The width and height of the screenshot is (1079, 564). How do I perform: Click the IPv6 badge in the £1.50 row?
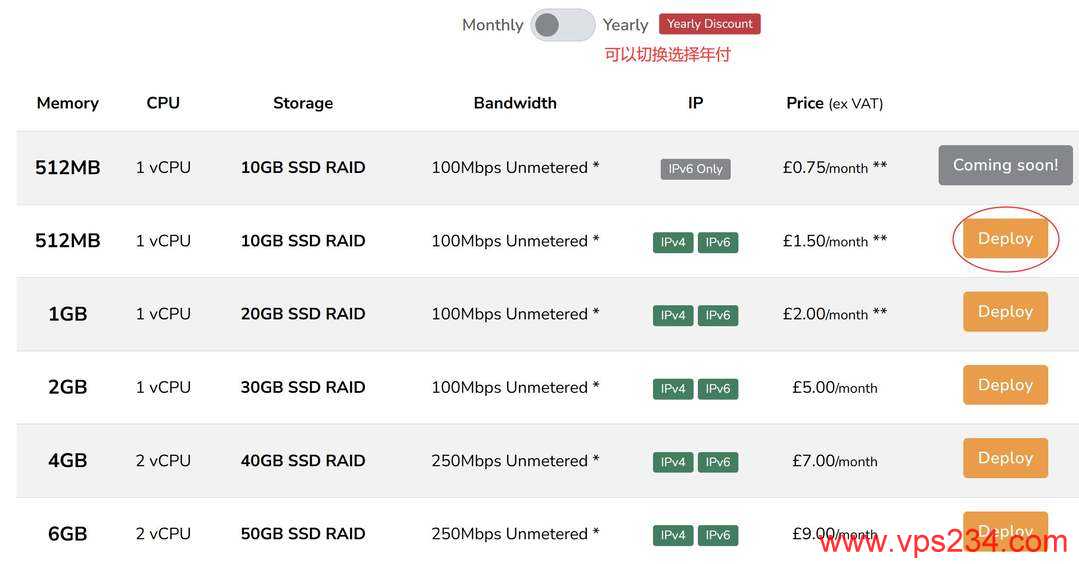(x=718, y=242)
